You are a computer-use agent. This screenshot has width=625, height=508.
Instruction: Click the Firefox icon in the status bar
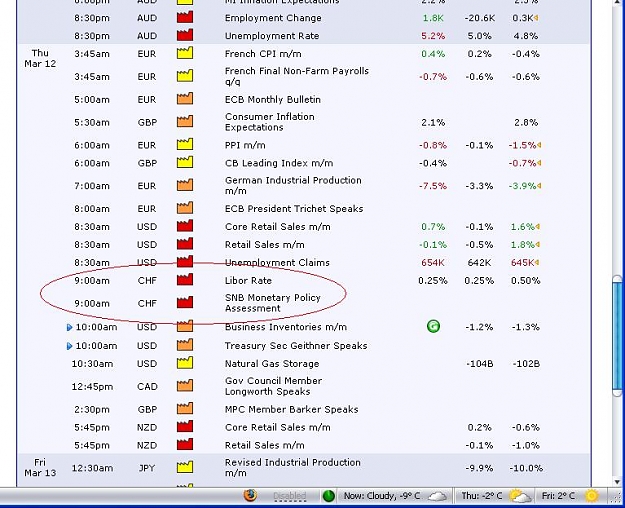[x=250, y=496]
